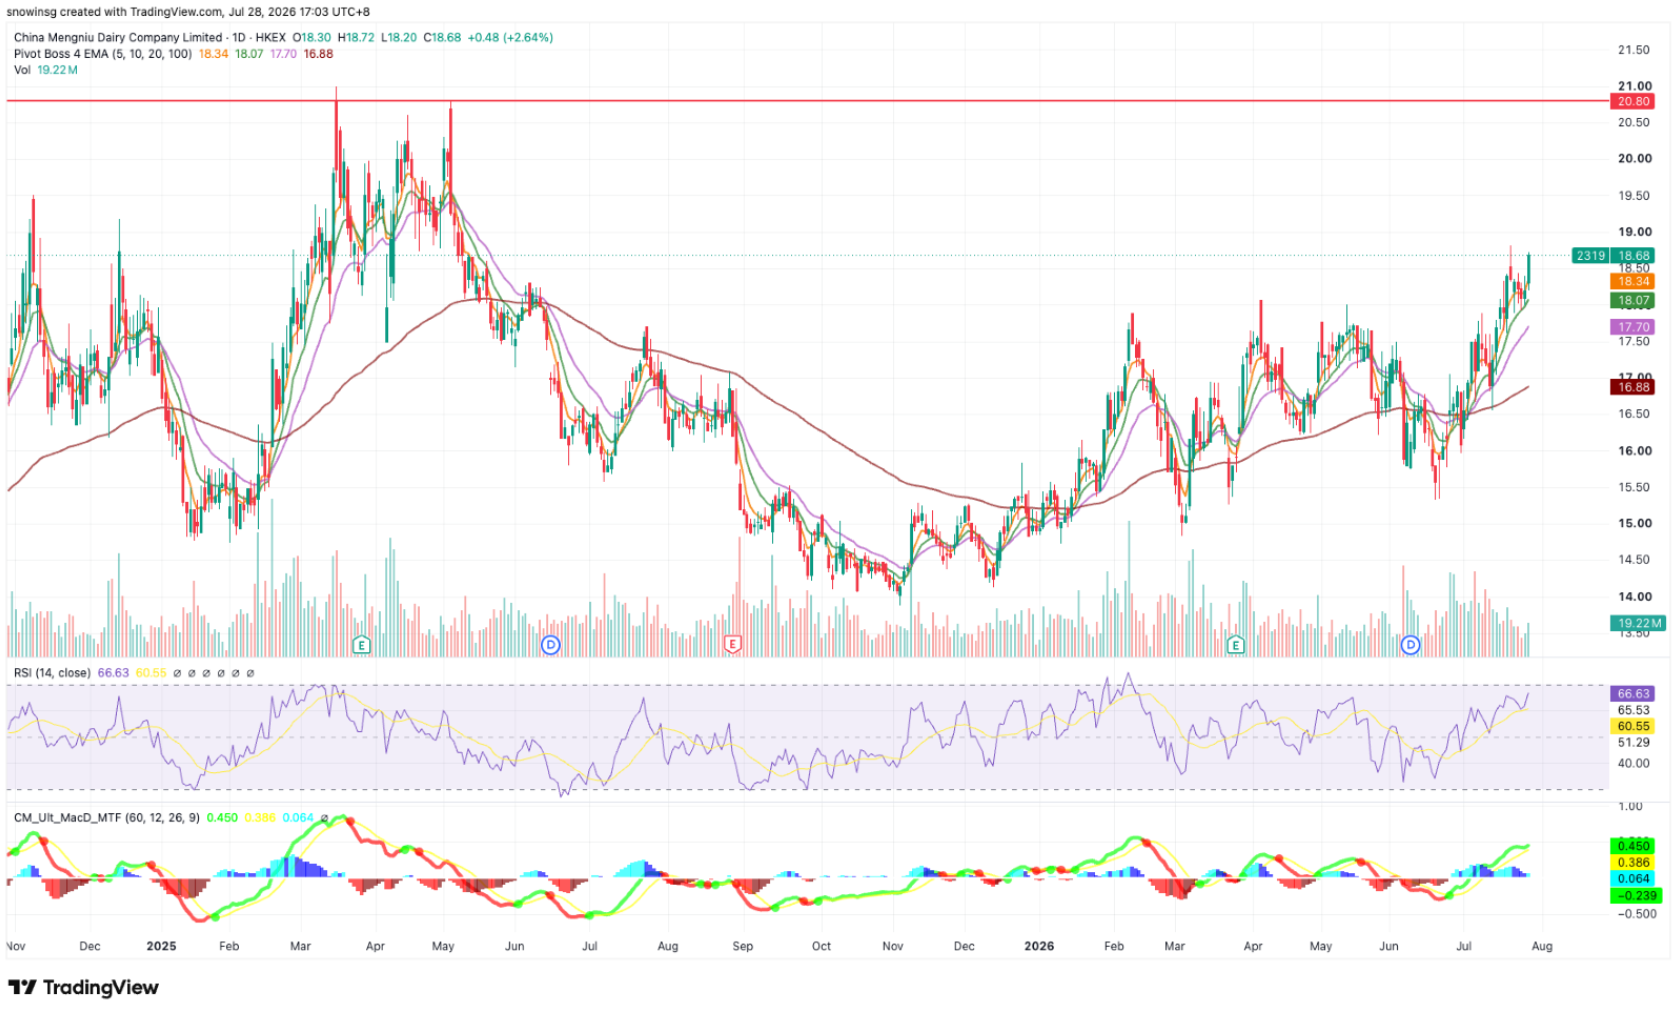Click the green 18.07 value in EMA legend
Viewport: 1678px width, 1012px height.
(x=249, y=54)
